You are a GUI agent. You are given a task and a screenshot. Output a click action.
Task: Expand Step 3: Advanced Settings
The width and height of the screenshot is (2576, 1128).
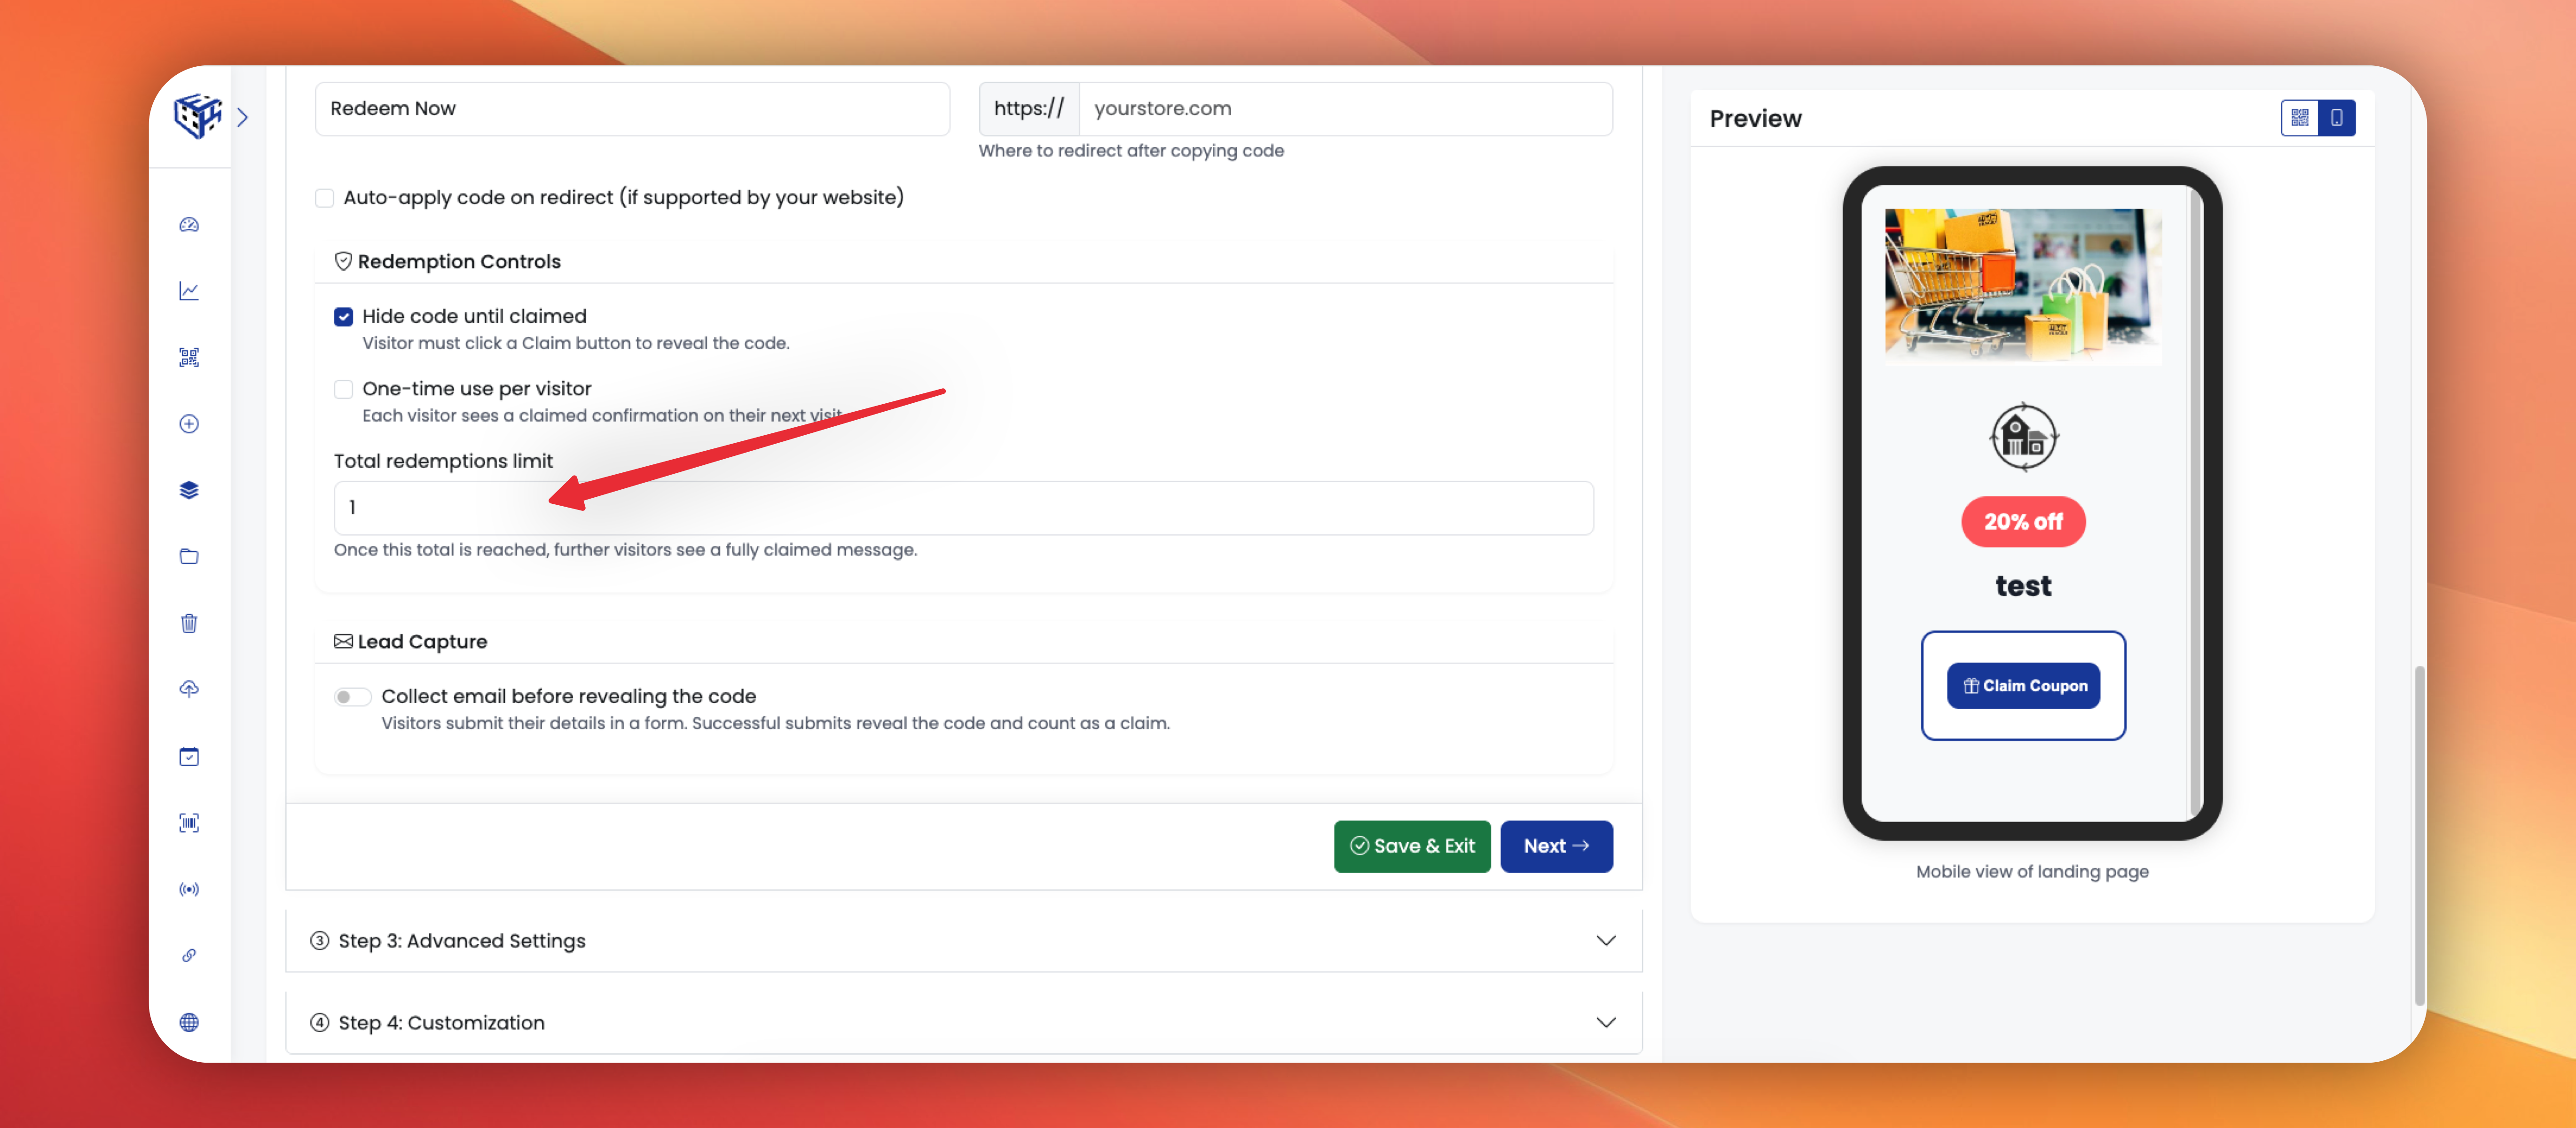coord(963,941)
